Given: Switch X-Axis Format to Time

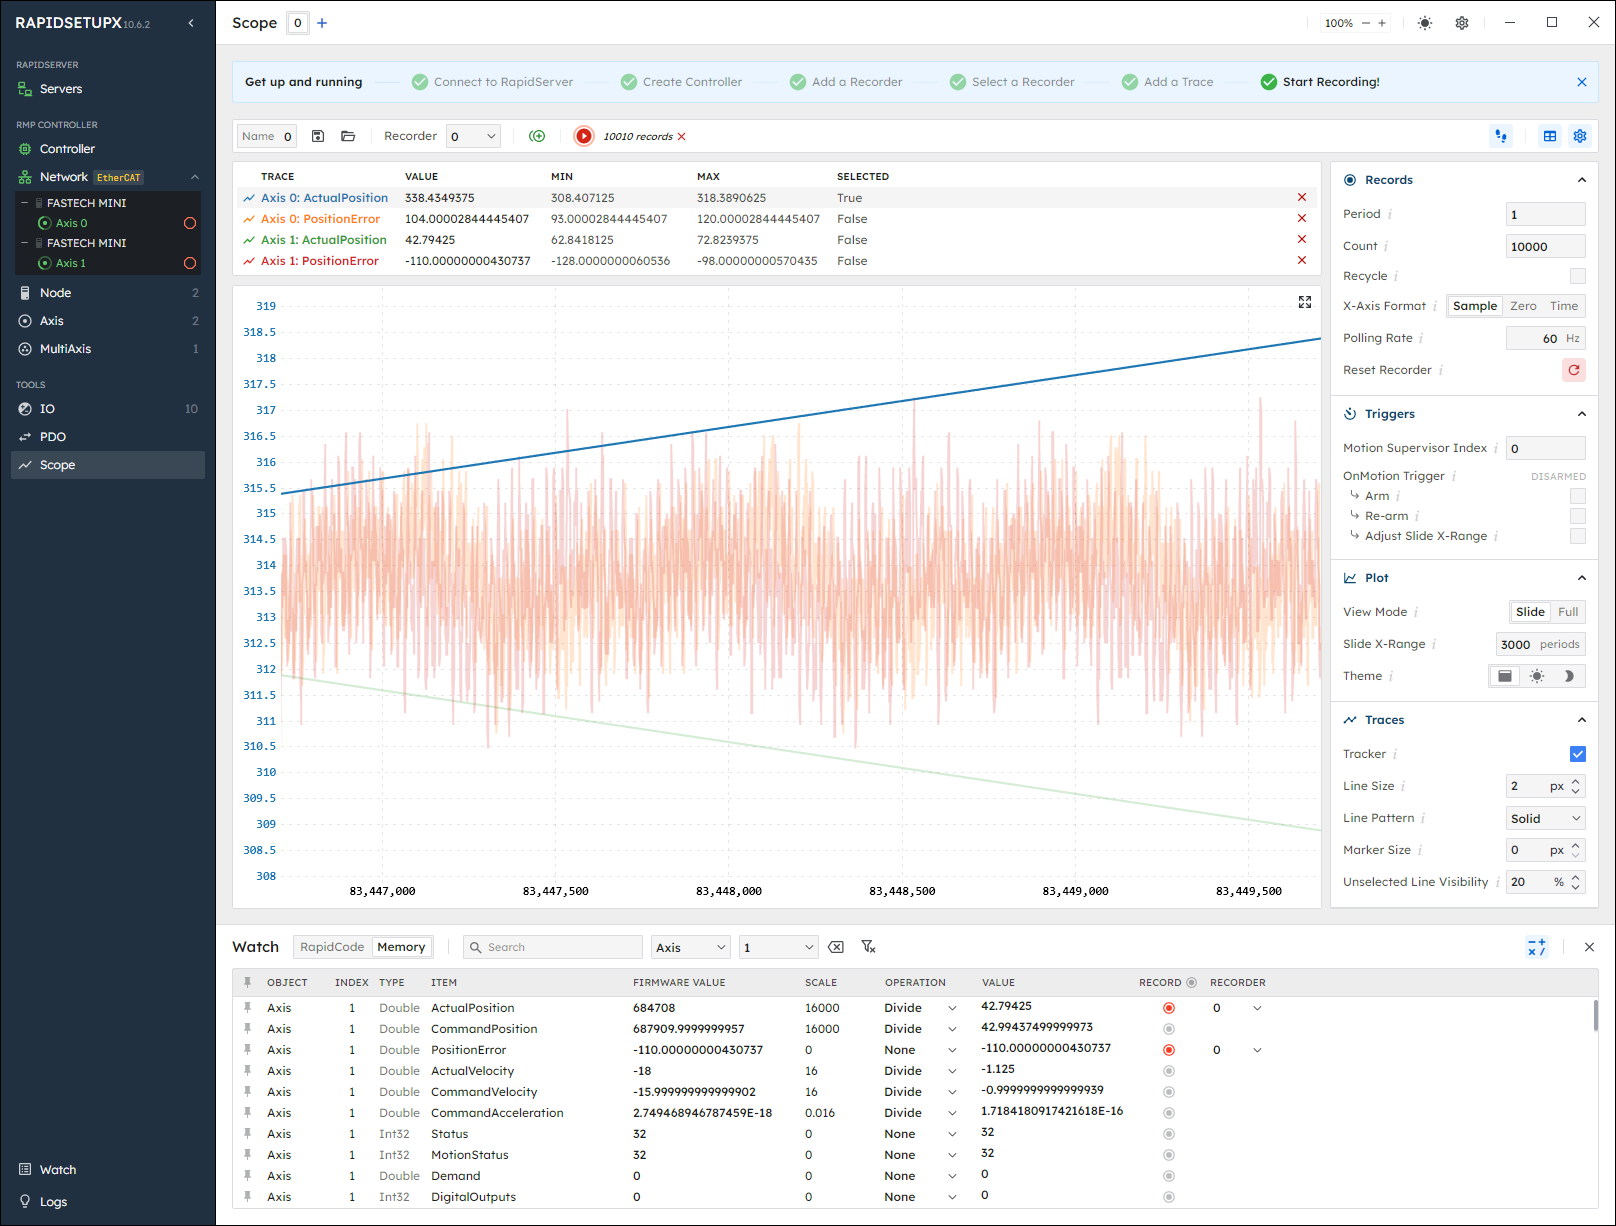Looking at the screenshot, I should pos(1564,306).
